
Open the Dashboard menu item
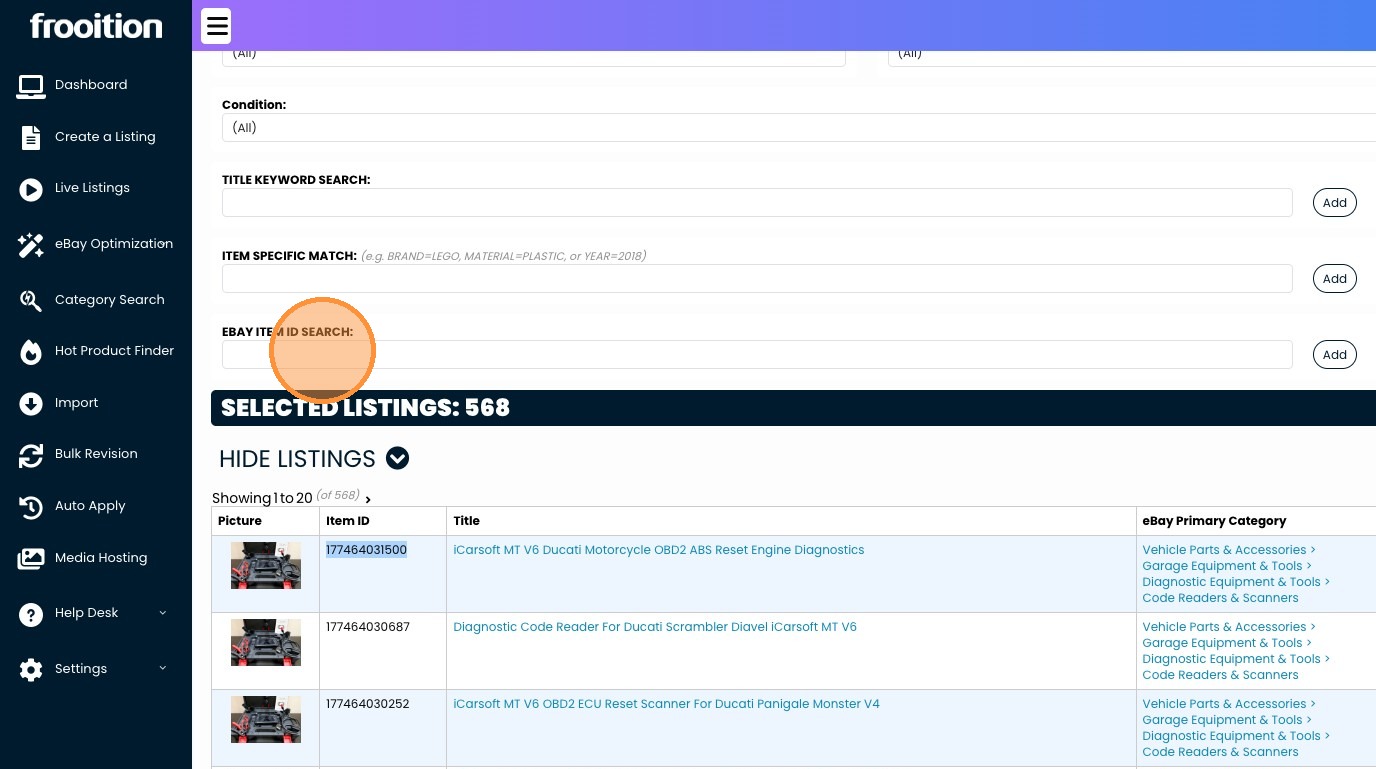[91, 85]
